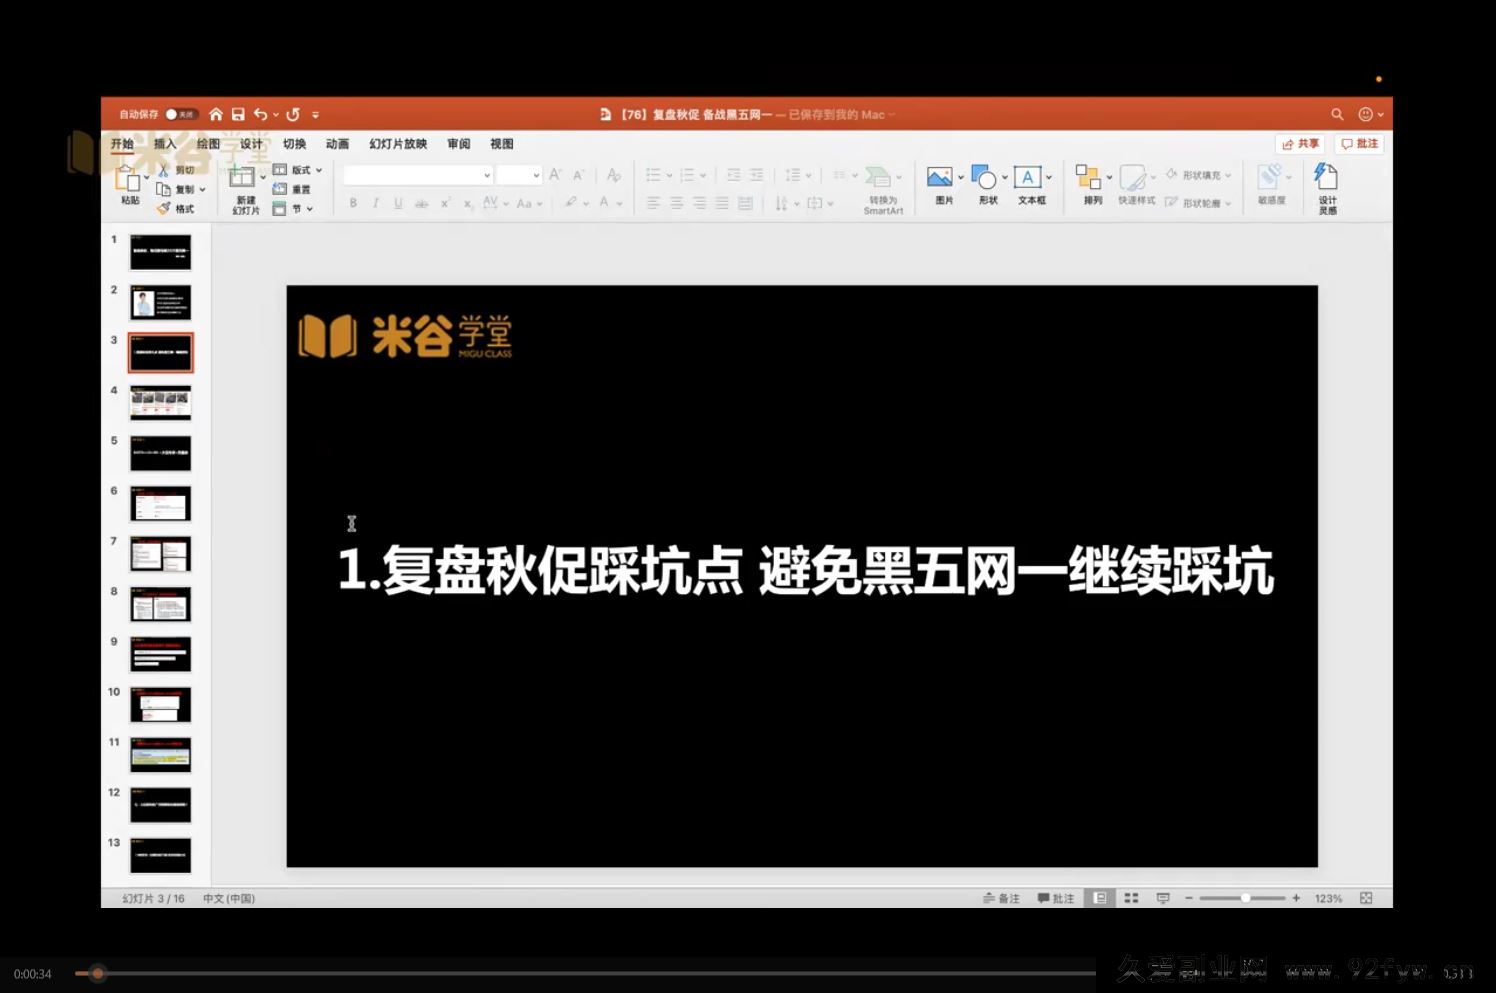Switch to the 插入 (Insert) ribbon tab
This screenshot has height=993, width=1496.
[x=163, y=143]
